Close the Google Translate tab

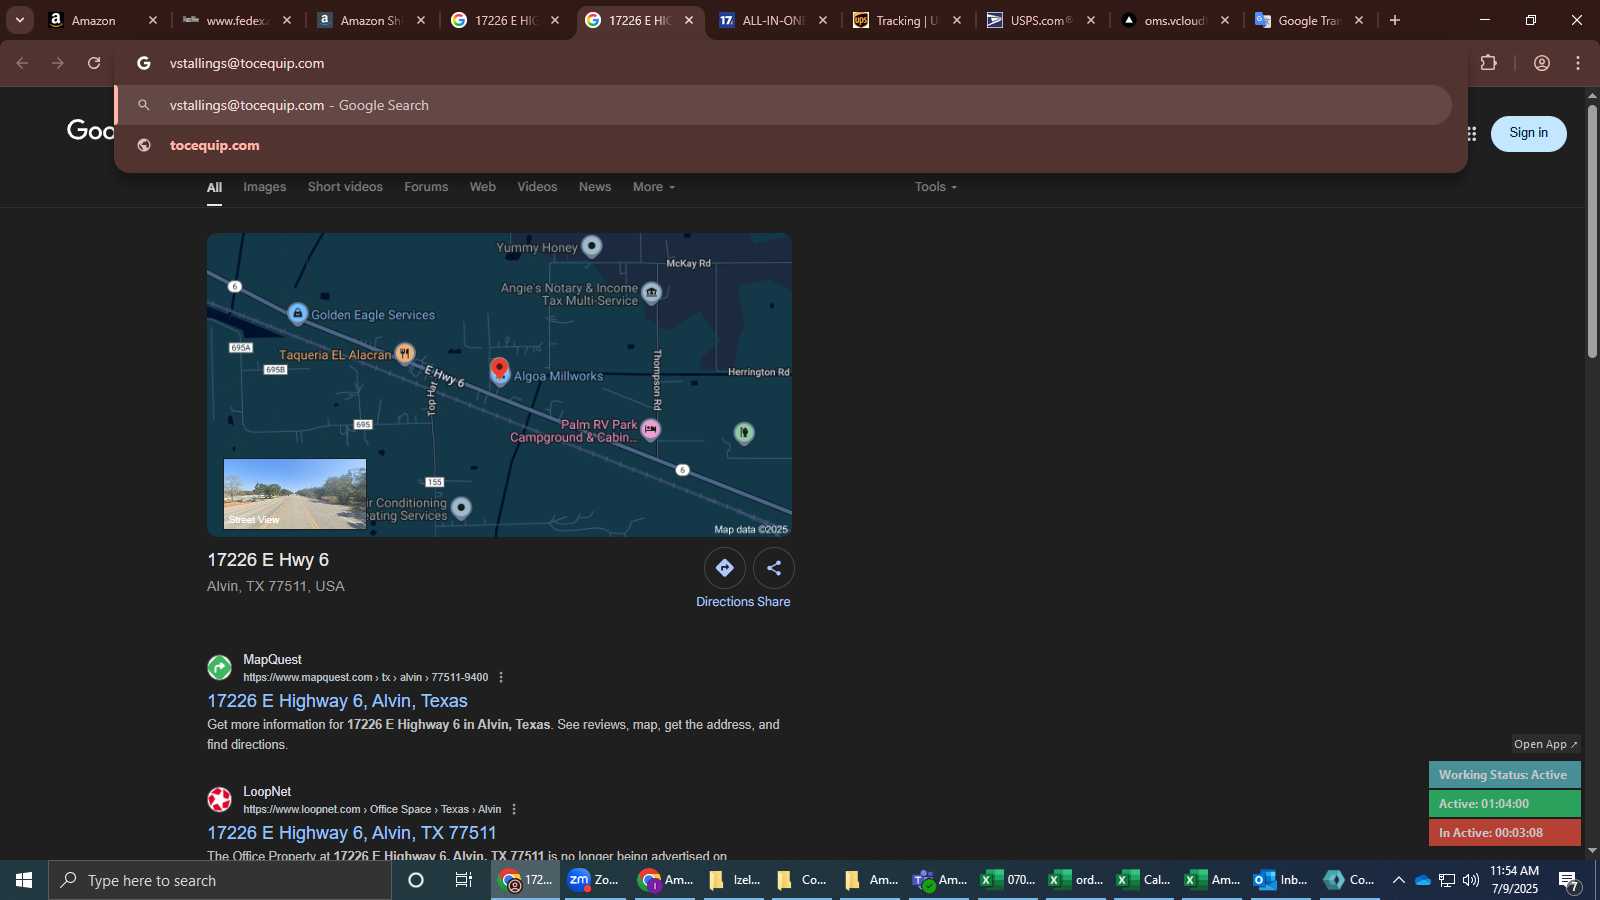tap(1359, 20)
